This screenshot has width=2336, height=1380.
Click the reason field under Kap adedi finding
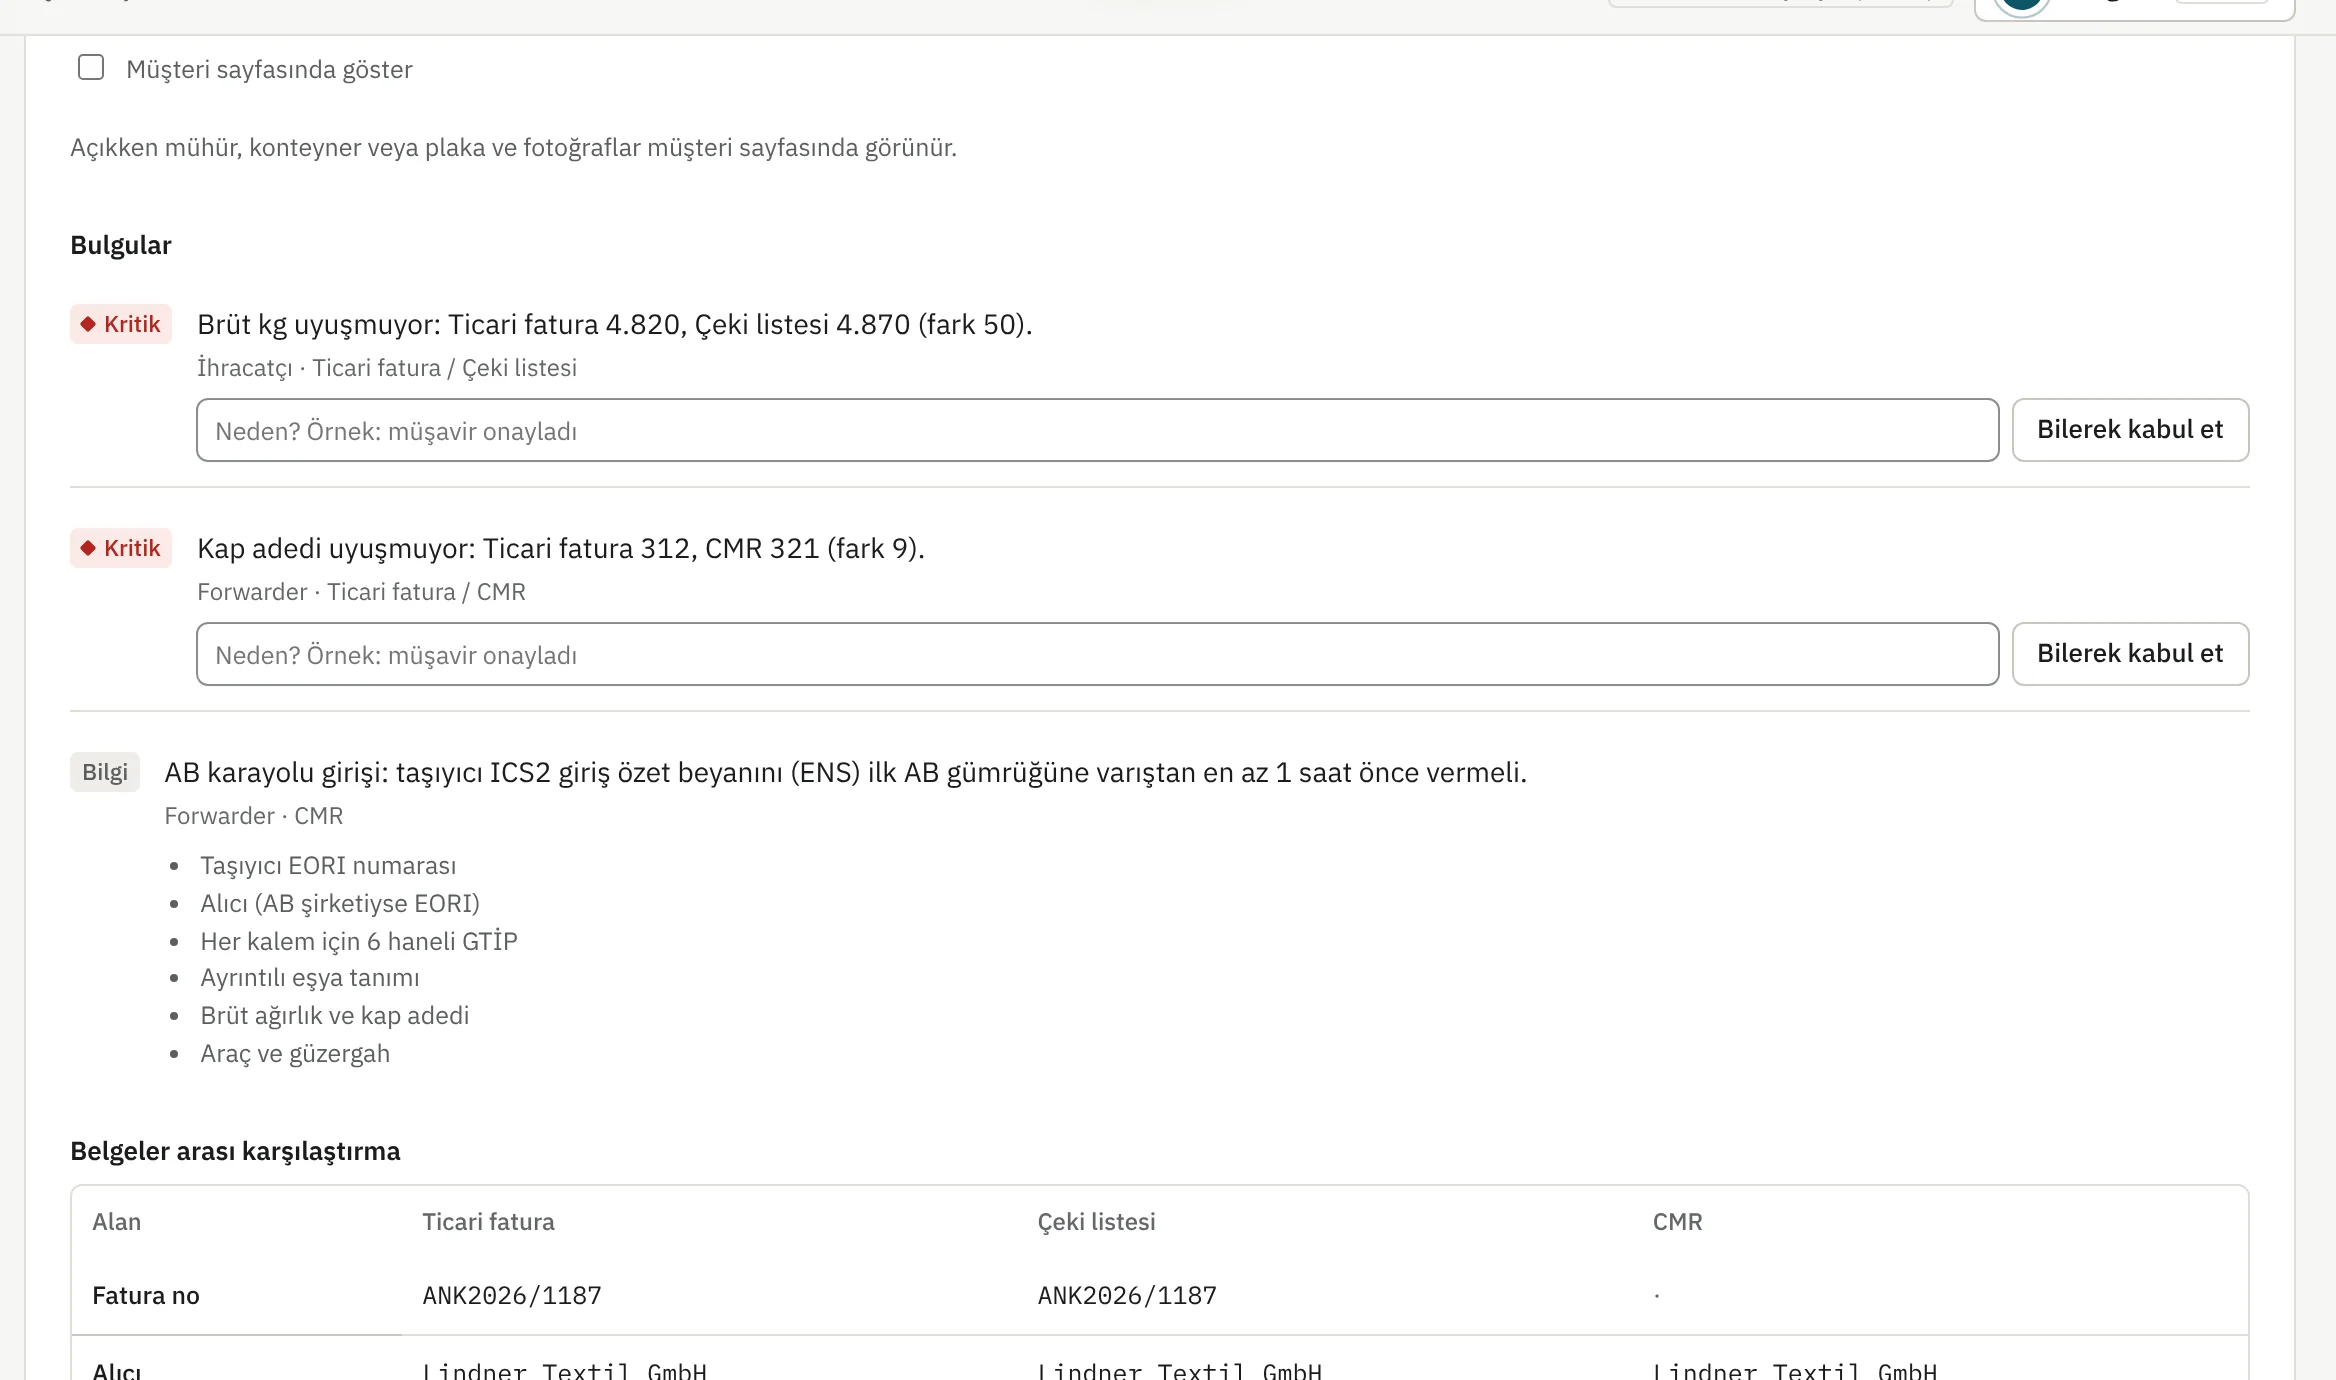(x=1097, y=654)
